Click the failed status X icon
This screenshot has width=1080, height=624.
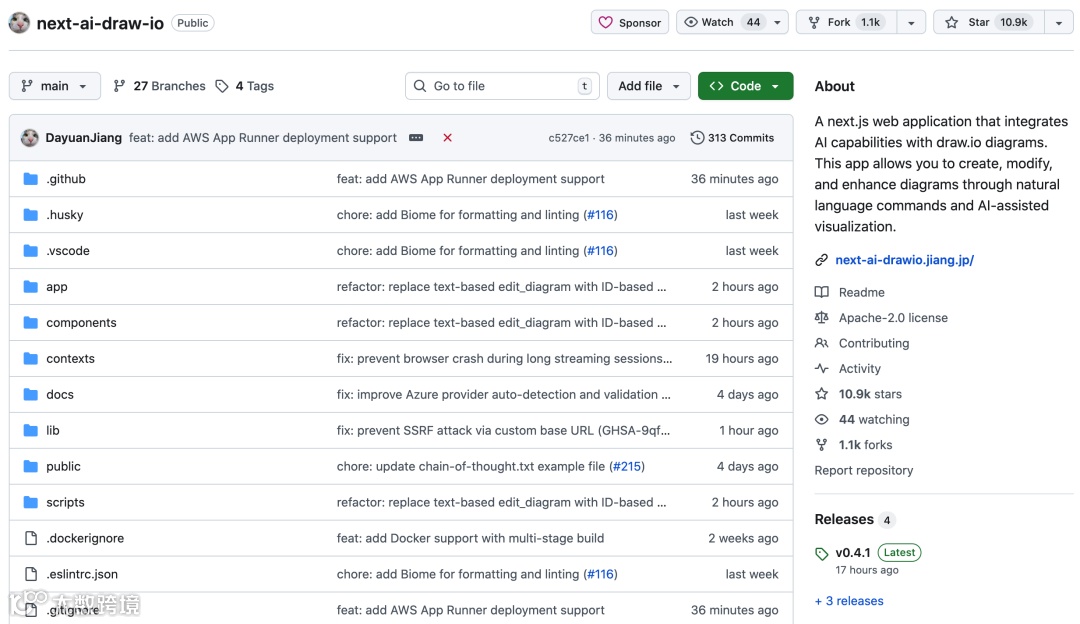pyautogui.click(x=447, y=138)
